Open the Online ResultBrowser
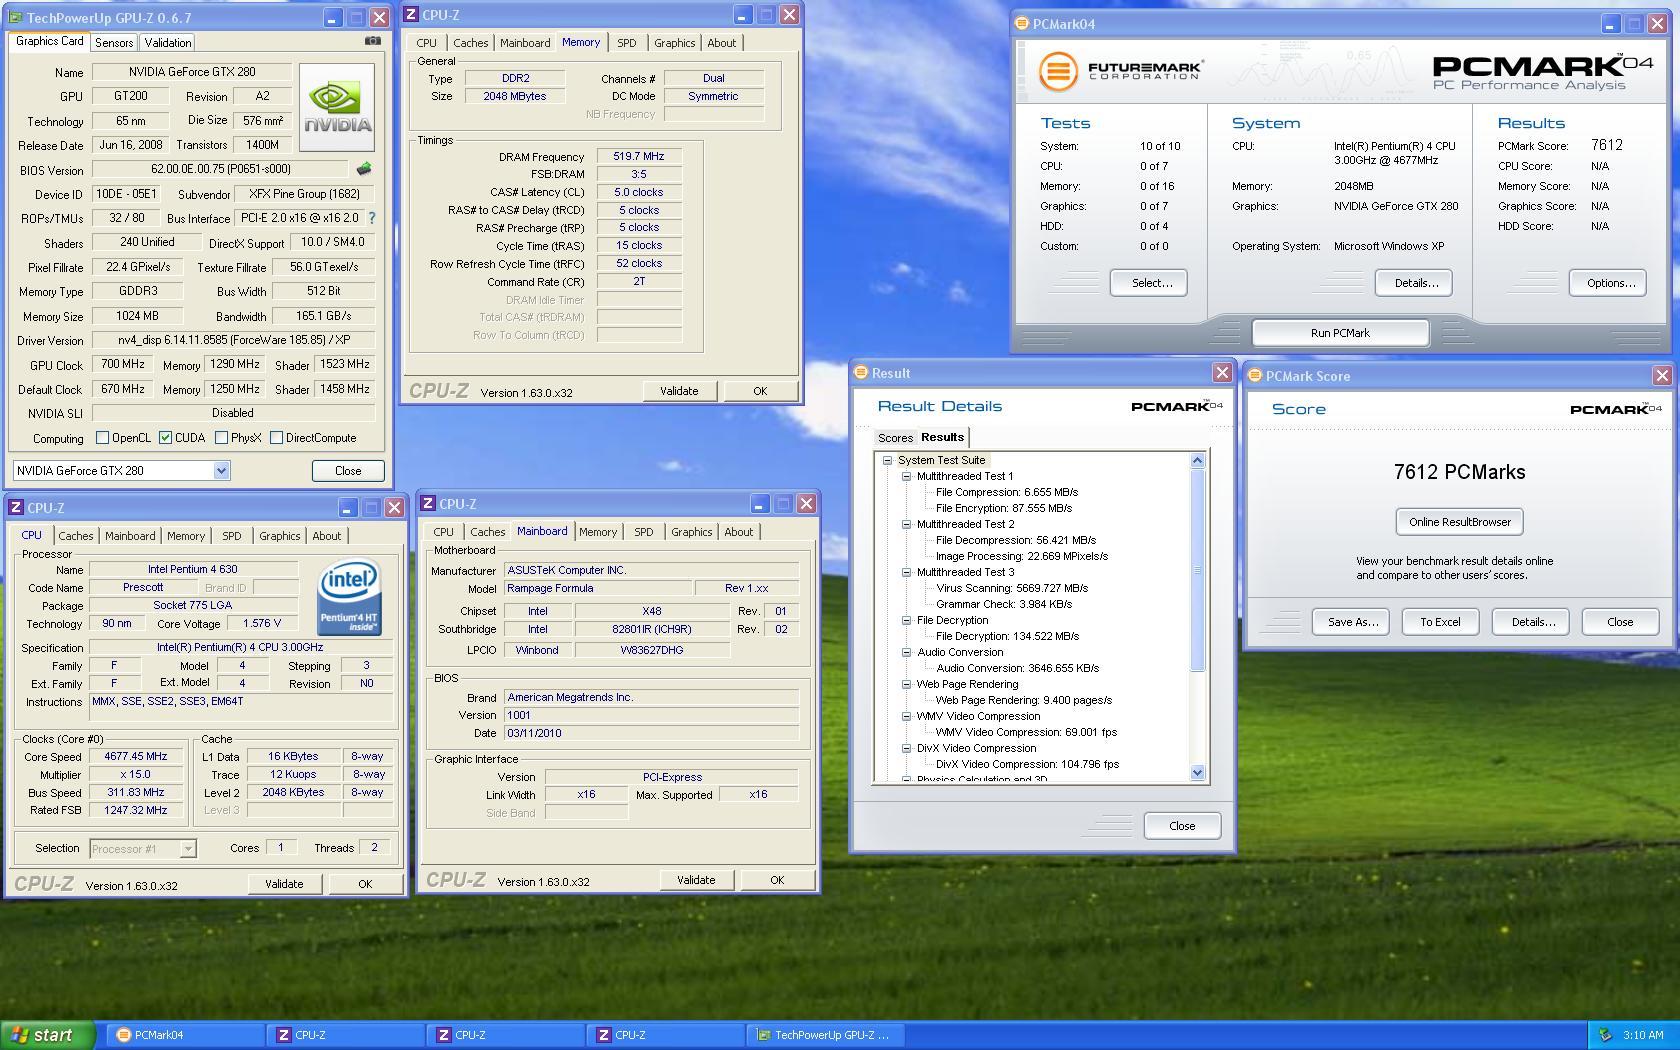1680x1050 pixels. (x=1459, y=522)
